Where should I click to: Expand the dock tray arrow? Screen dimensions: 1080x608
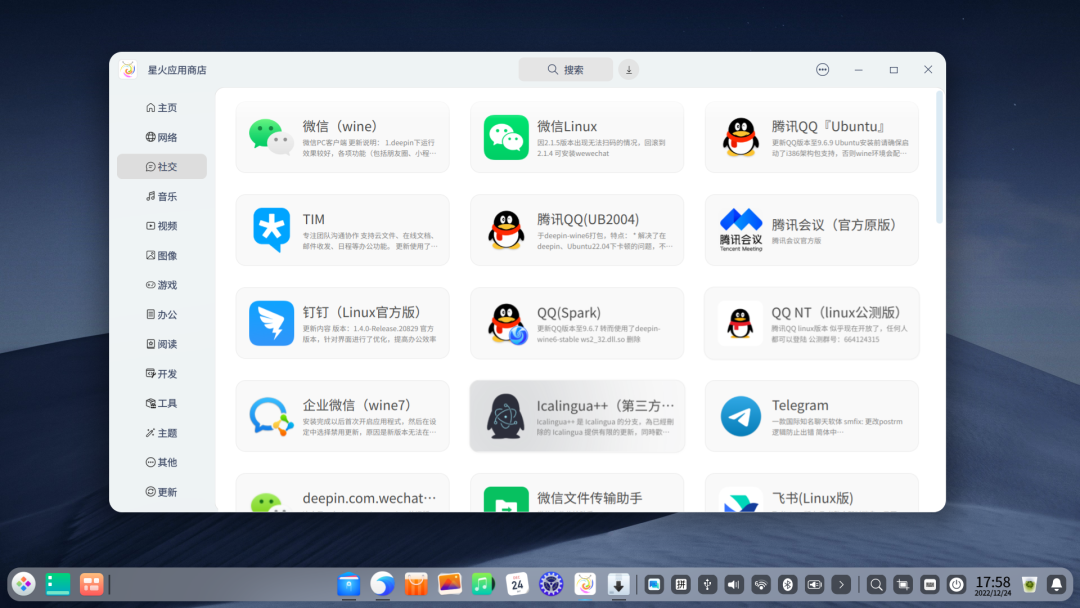pos(841,584)
